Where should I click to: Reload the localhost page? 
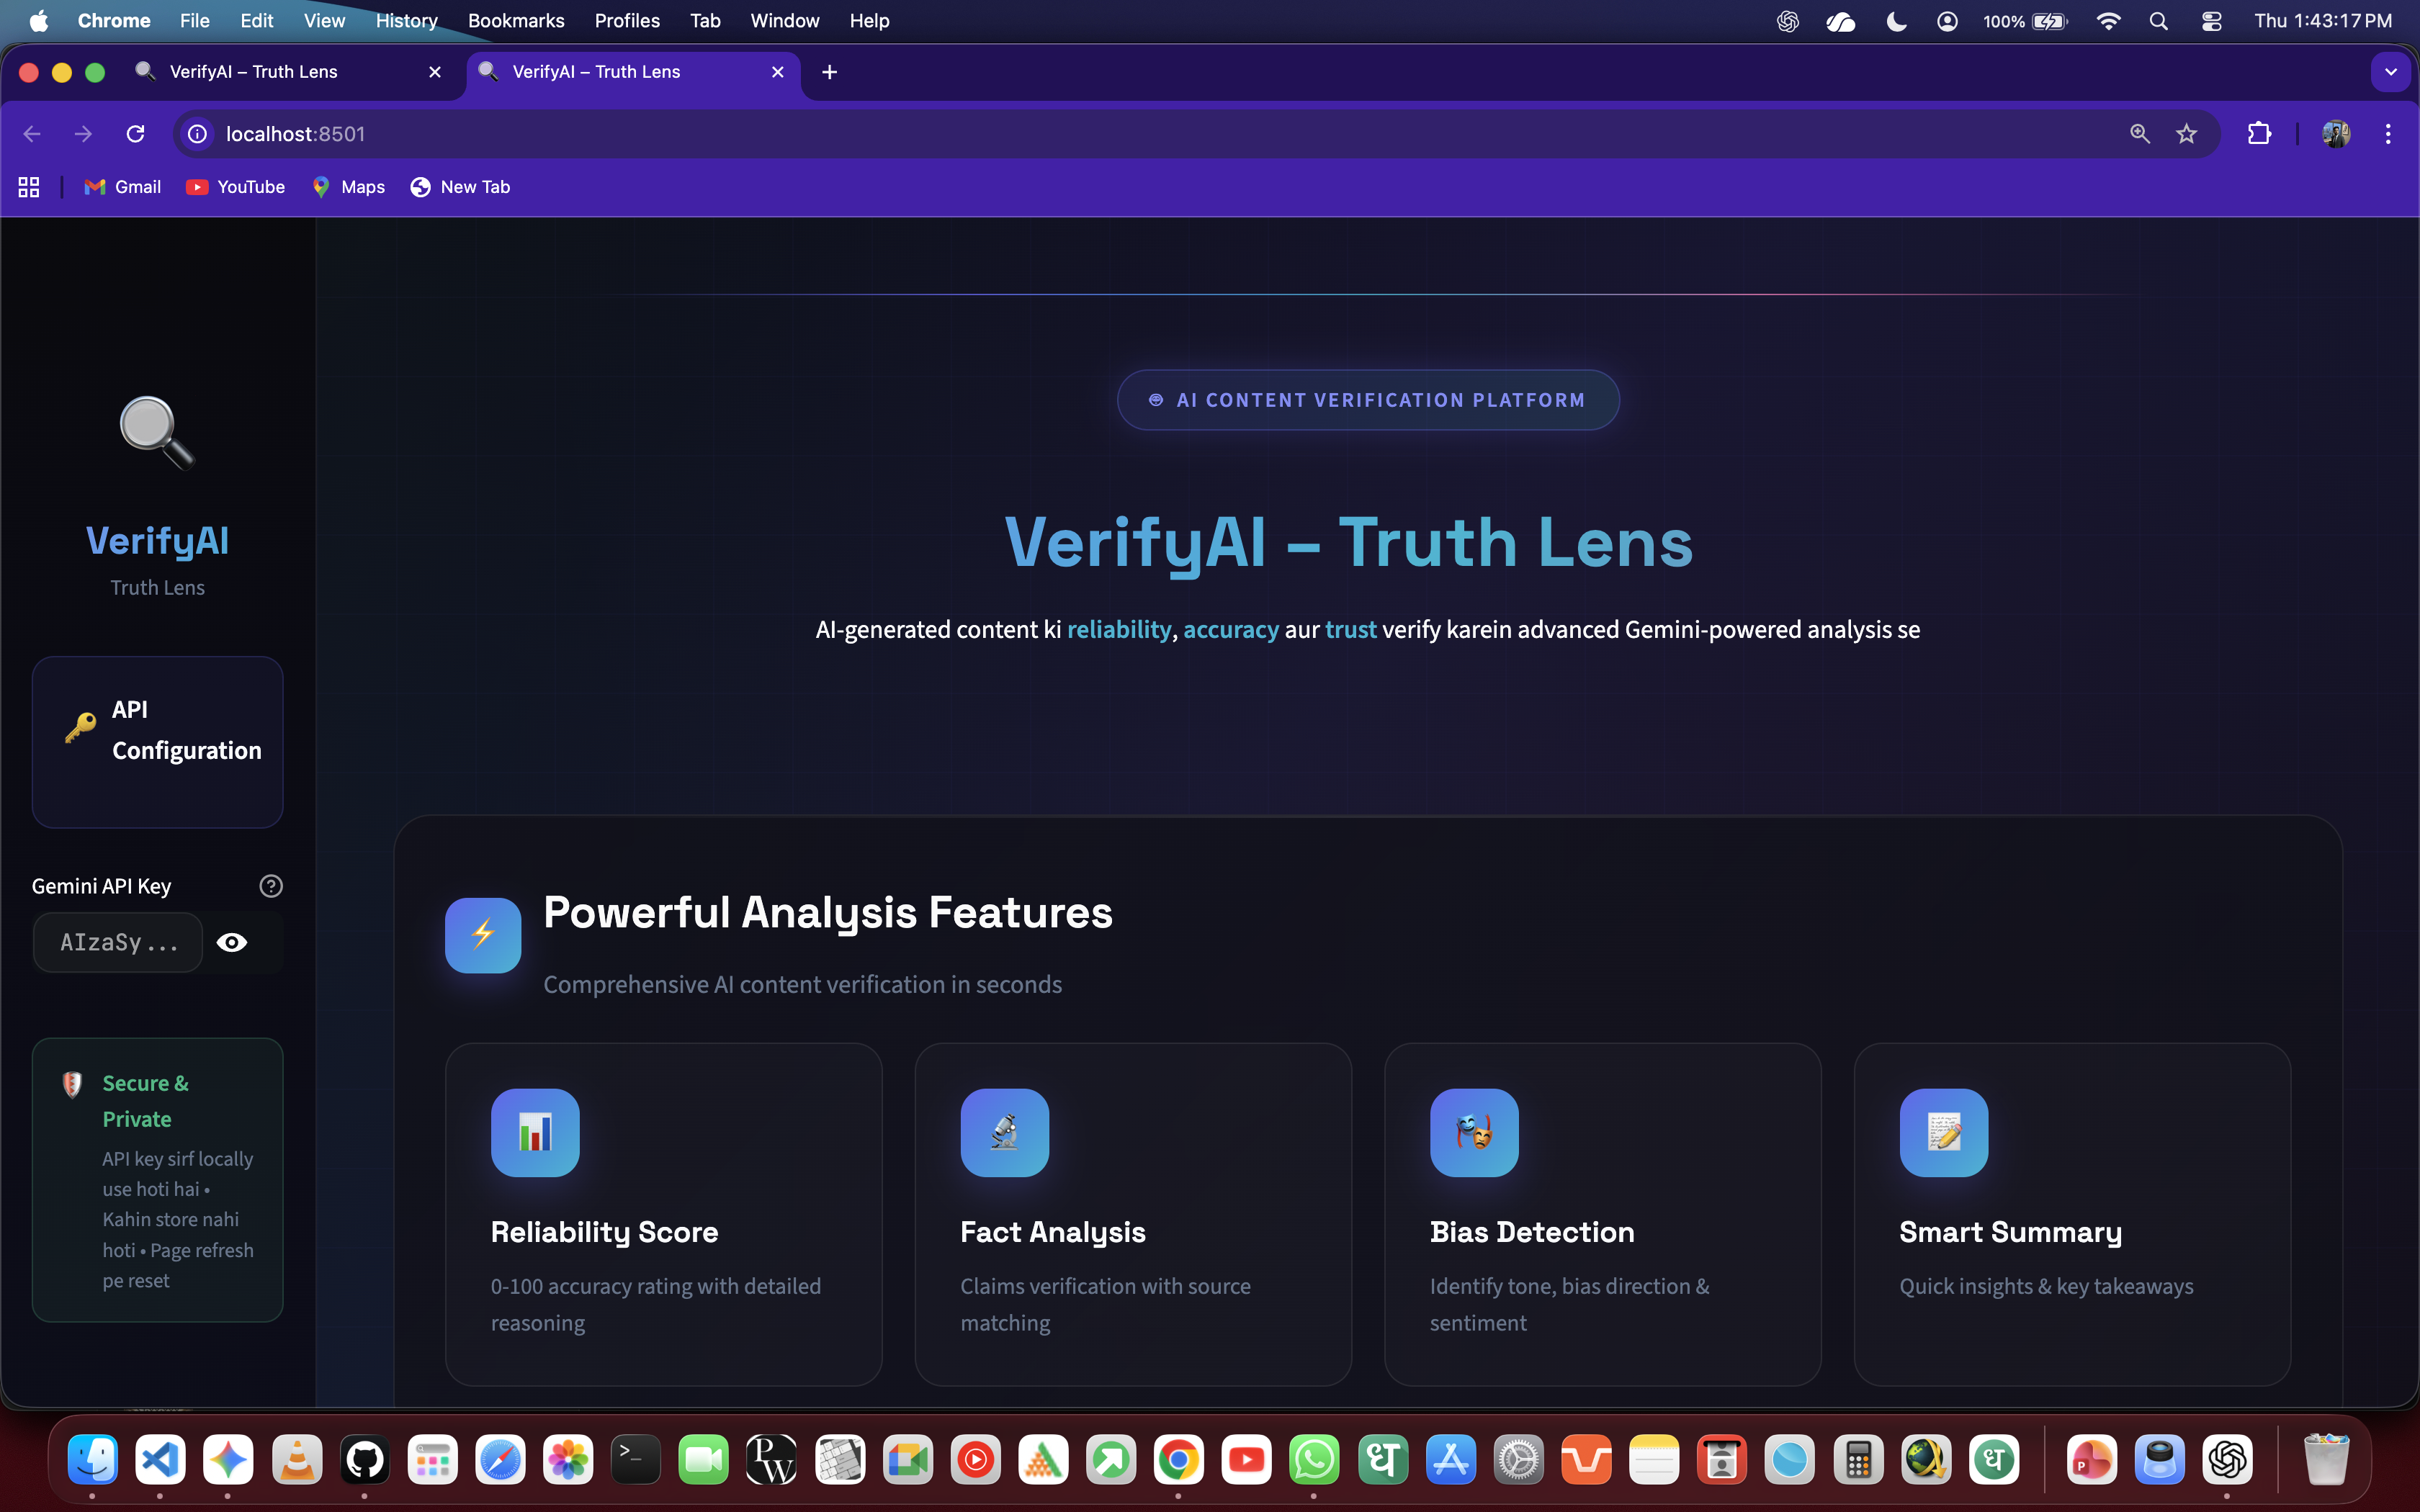coord(136,134)
